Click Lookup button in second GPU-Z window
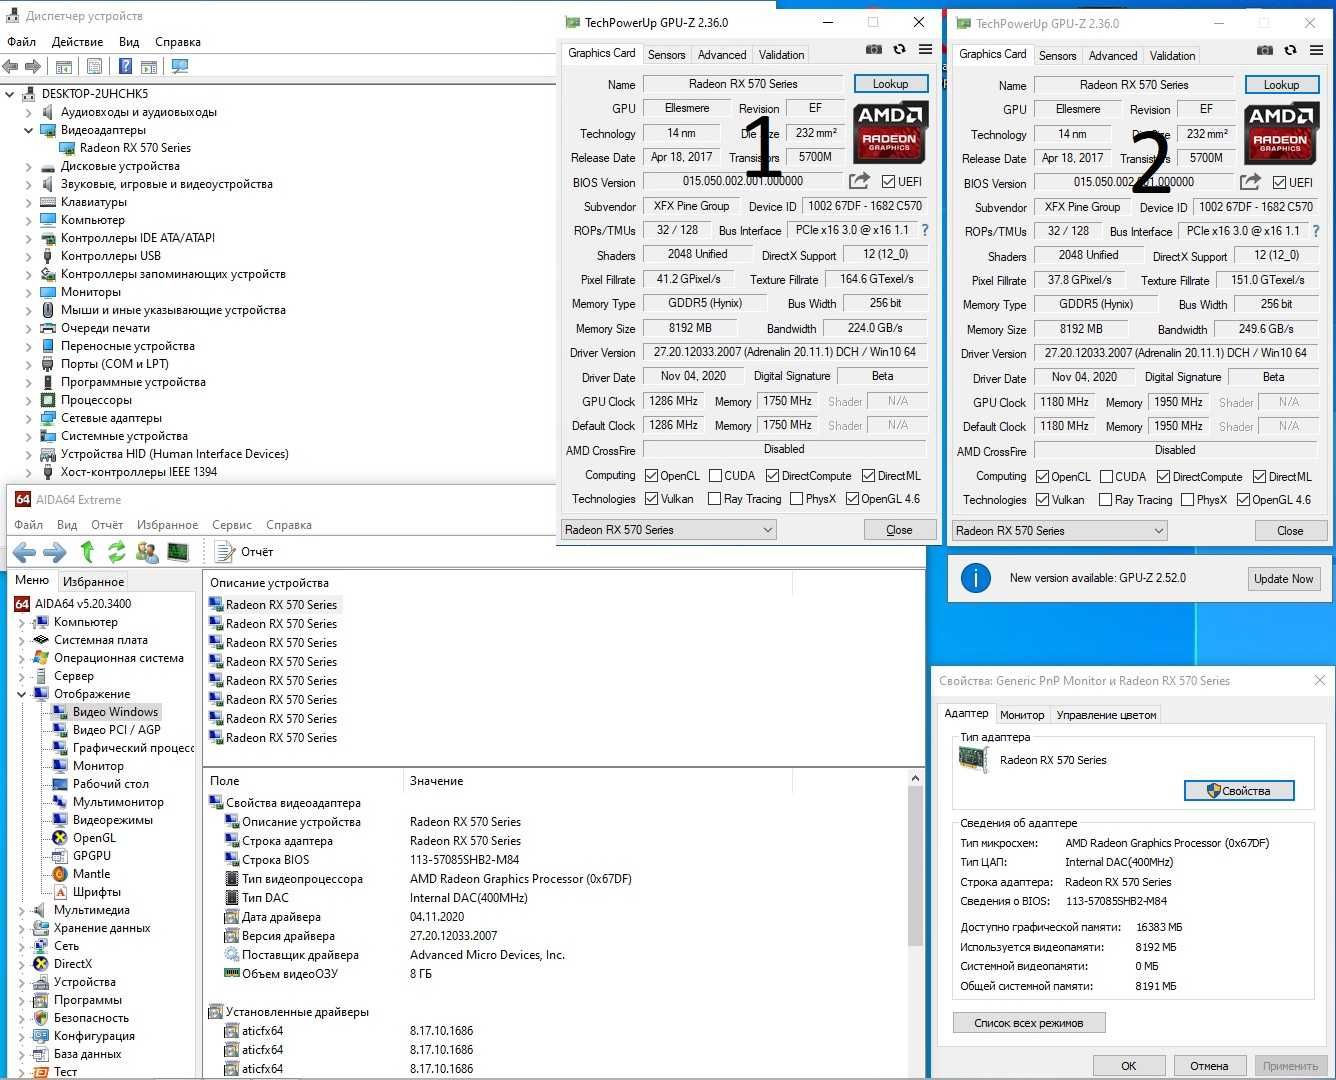Screen dimensions: 1336x1080 (x=1281, y=85)
